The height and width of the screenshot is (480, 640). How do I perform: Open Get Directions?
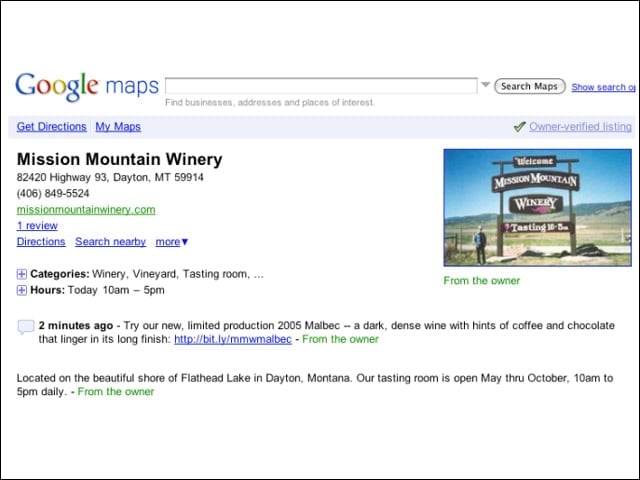pos(51,127)
